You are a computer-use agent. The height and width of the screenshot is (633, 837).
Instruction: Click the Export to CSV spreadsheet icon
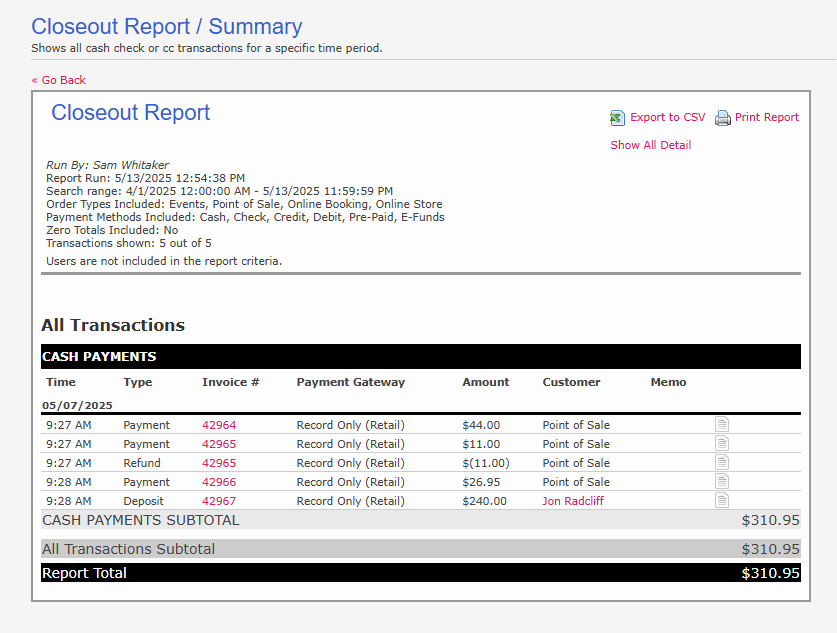pyautogui.click(x=617, y=118)
